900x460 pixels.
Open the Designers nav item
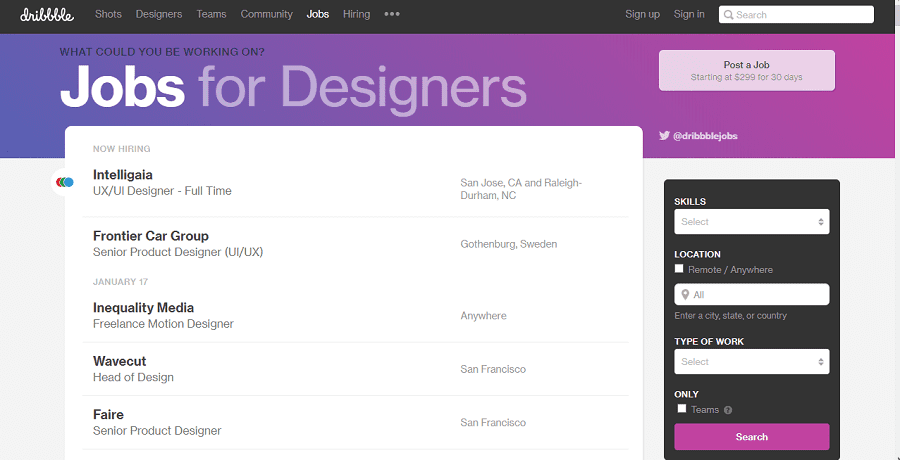tap(159, 14)
